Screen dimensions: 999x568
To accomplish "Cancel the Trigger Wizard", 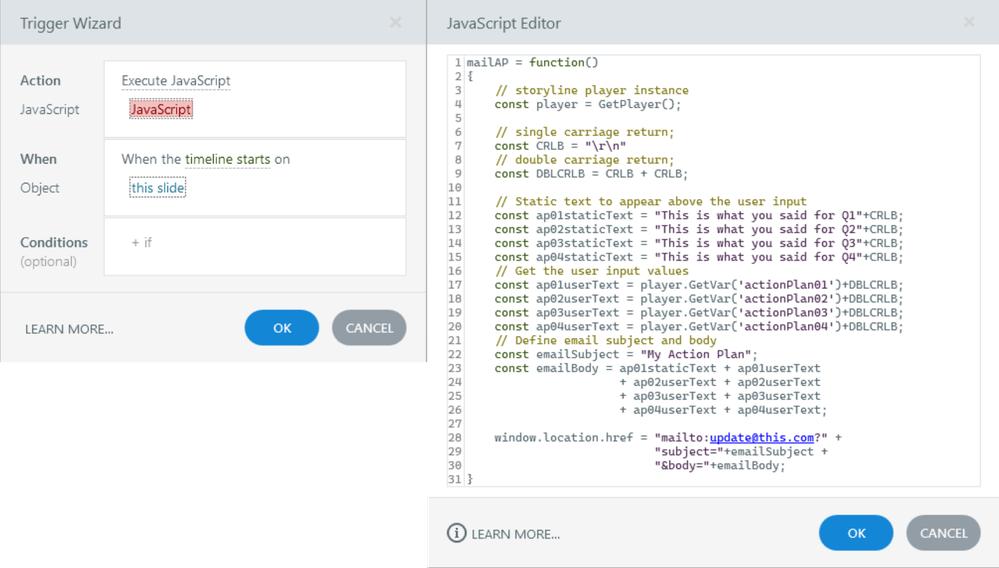I will click(369, 328).
